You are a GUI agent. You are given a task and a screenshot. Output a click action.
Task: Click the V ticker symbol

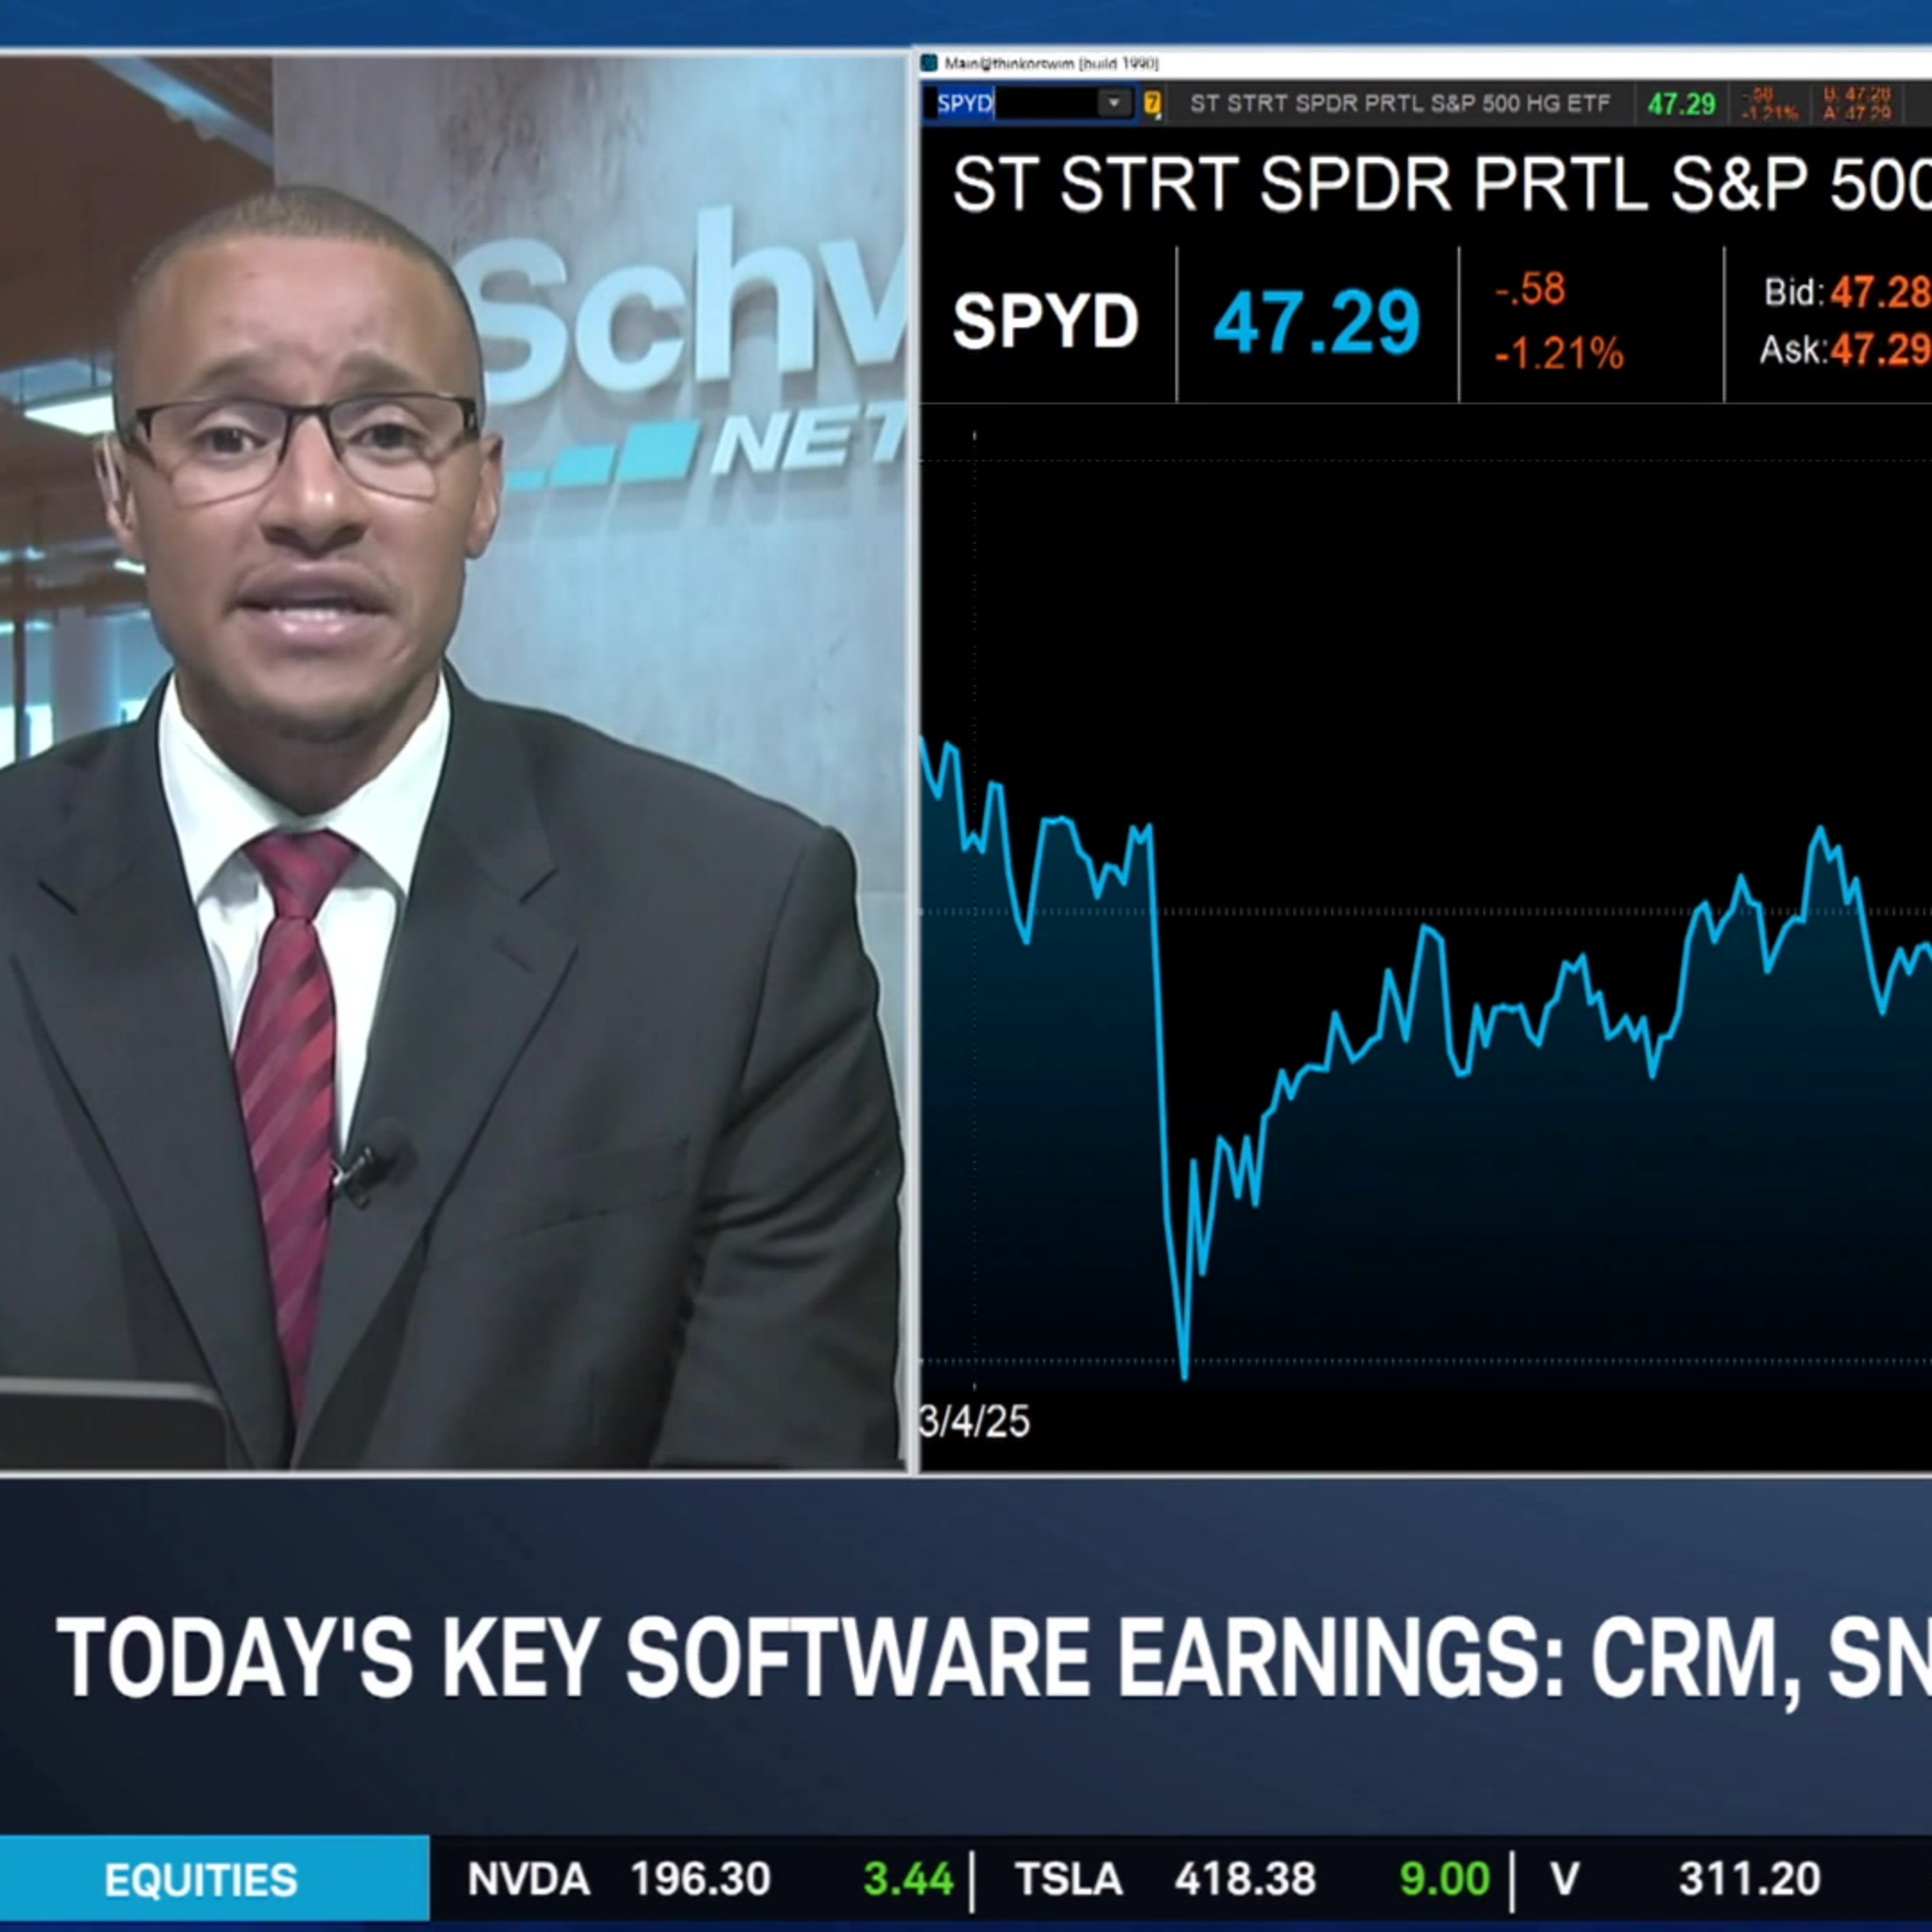coord(1565,1880)
